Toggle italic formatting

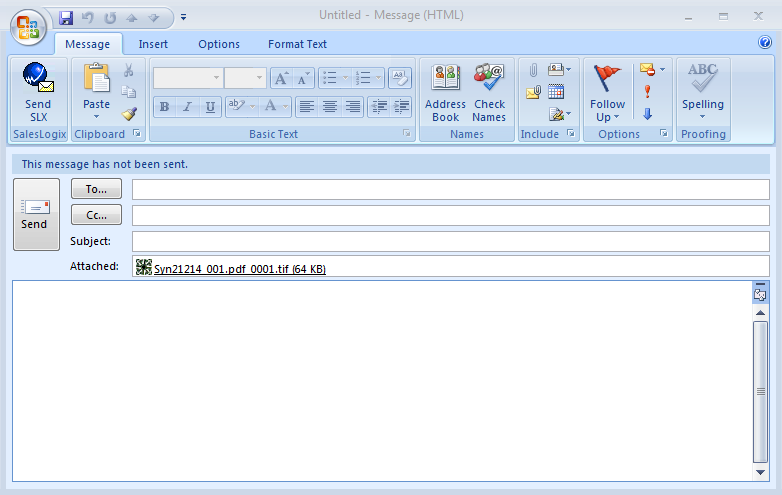tap(188, 107)
